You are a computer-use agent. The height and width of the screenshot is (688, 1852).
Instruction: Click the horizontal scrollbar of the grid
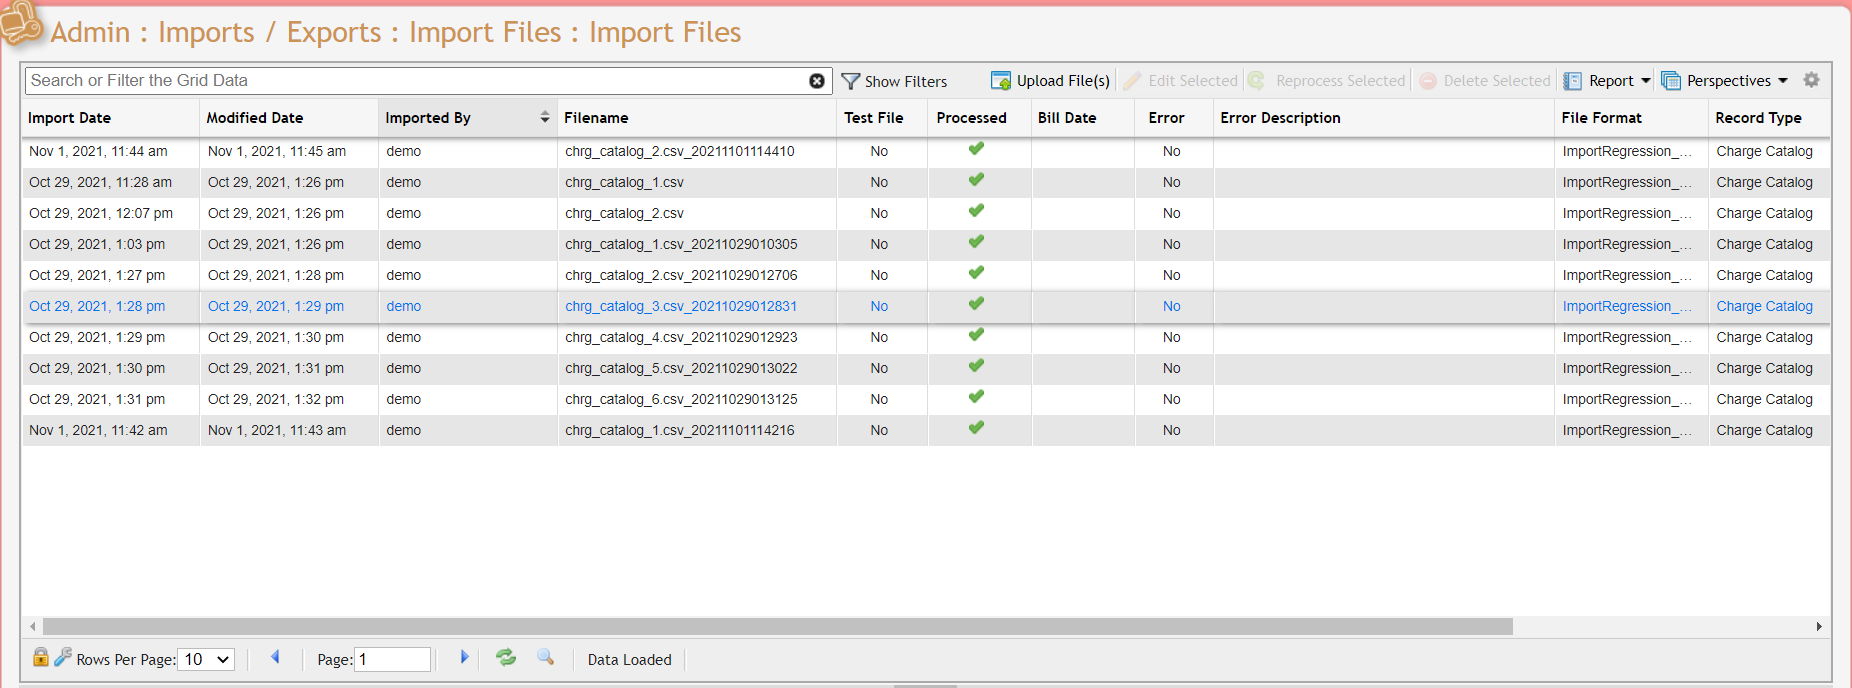click(x=777, y=626)
